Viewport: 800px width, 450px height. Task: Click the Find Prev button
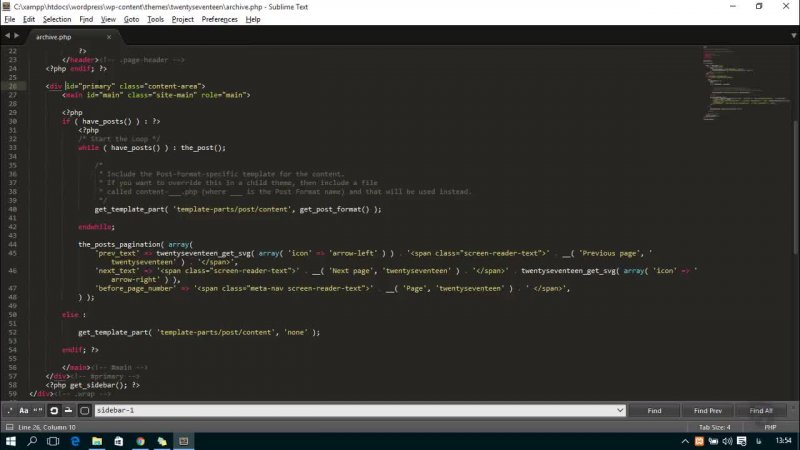coord(708,411)
